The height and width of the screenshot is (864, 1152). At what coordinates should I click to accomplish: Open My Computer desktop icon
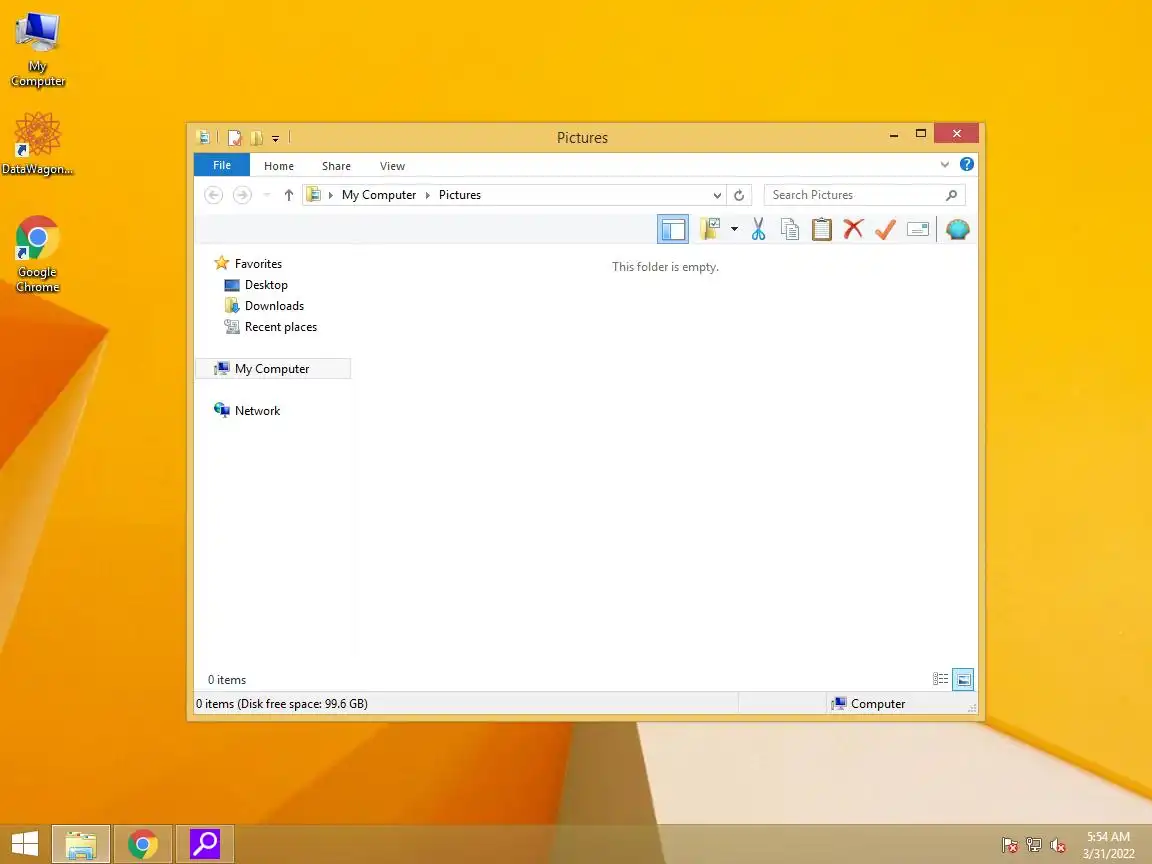click(x=37, y=50)
